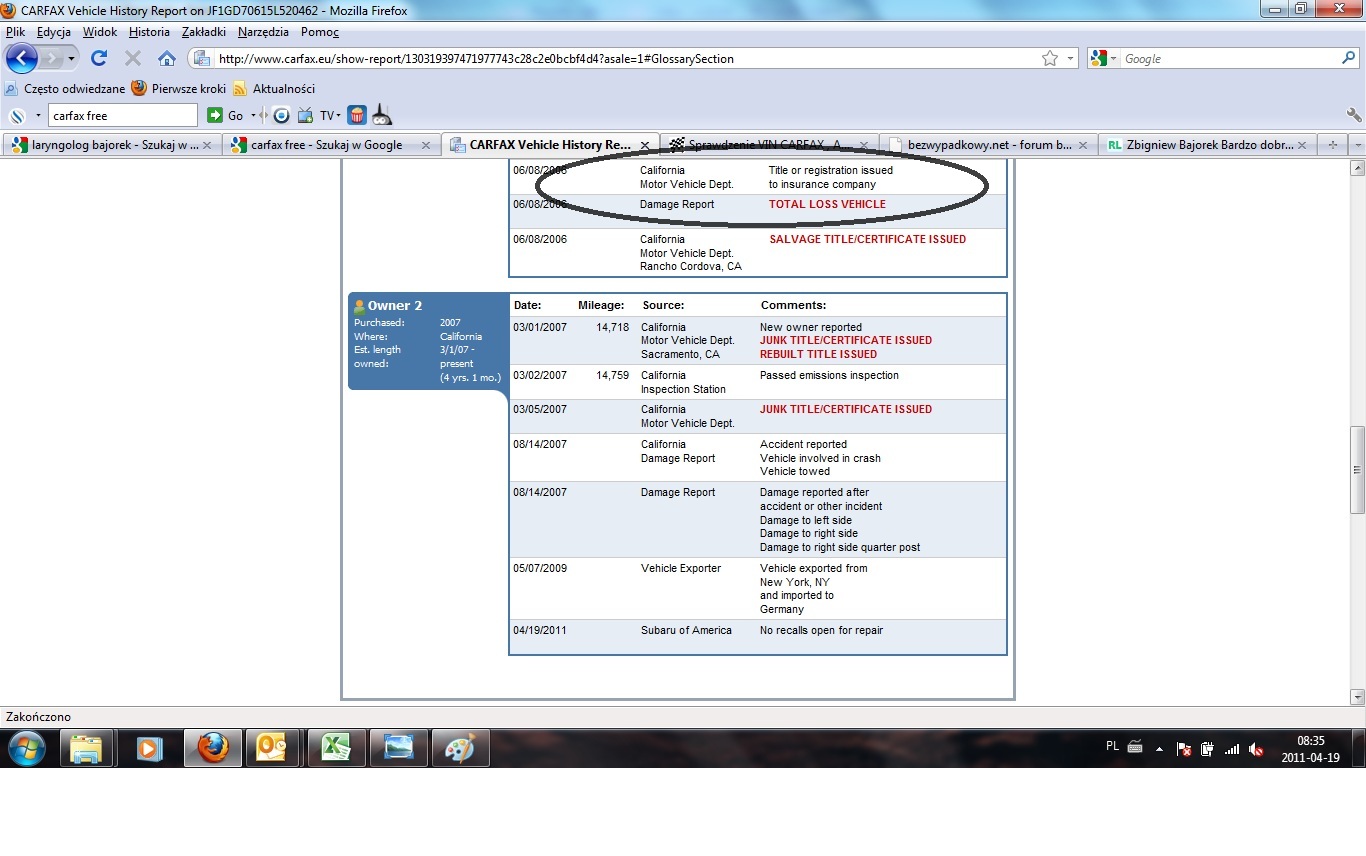The image size is (1366, 856).
Task: Open the Windows Start menu
Action: click(27, 748)
